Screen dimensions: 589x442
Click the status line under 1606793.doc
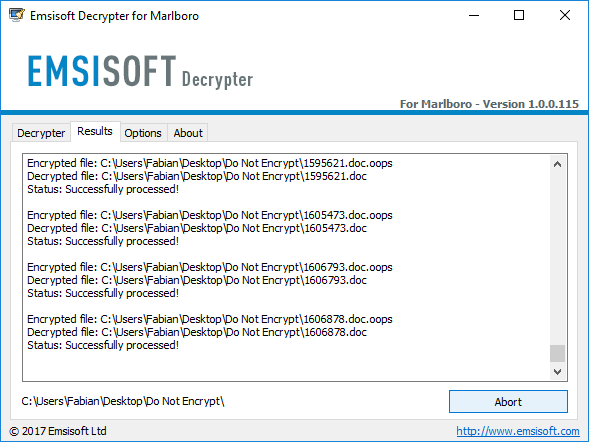coord(103,293)
